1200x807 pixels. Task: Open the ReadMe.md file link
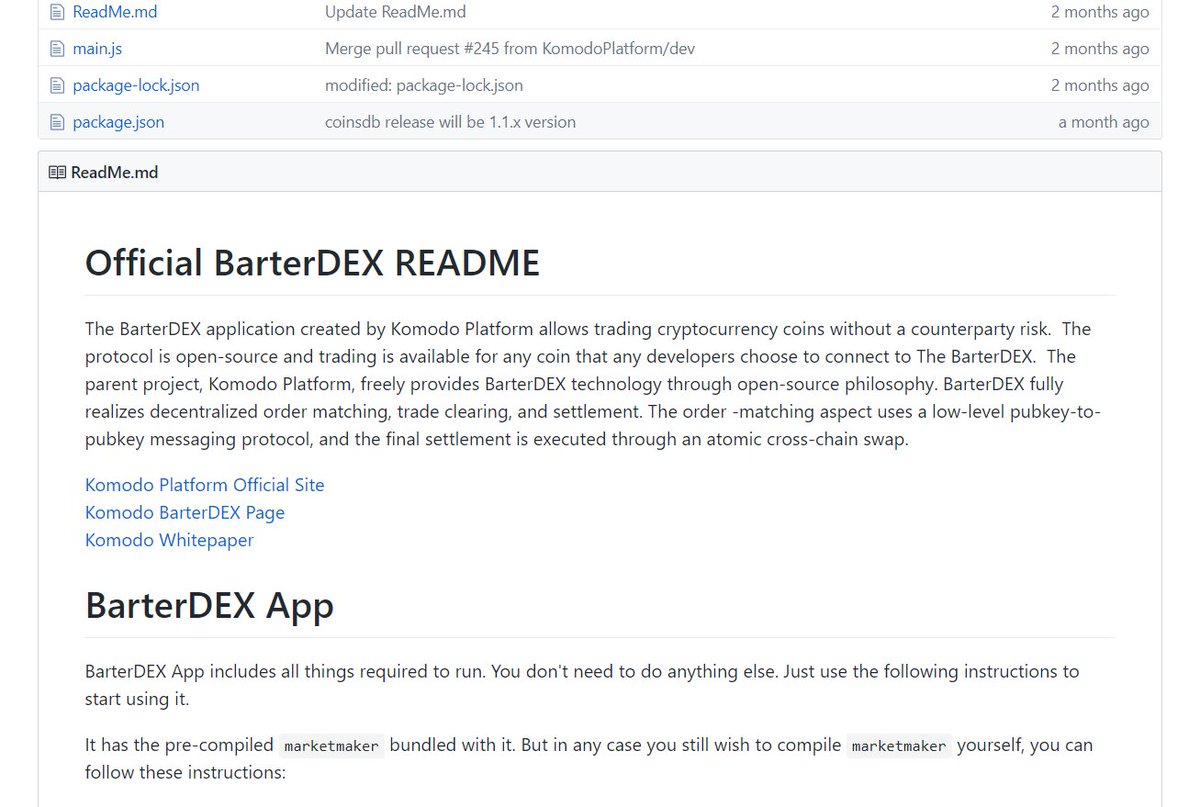[x=115, y=13]
